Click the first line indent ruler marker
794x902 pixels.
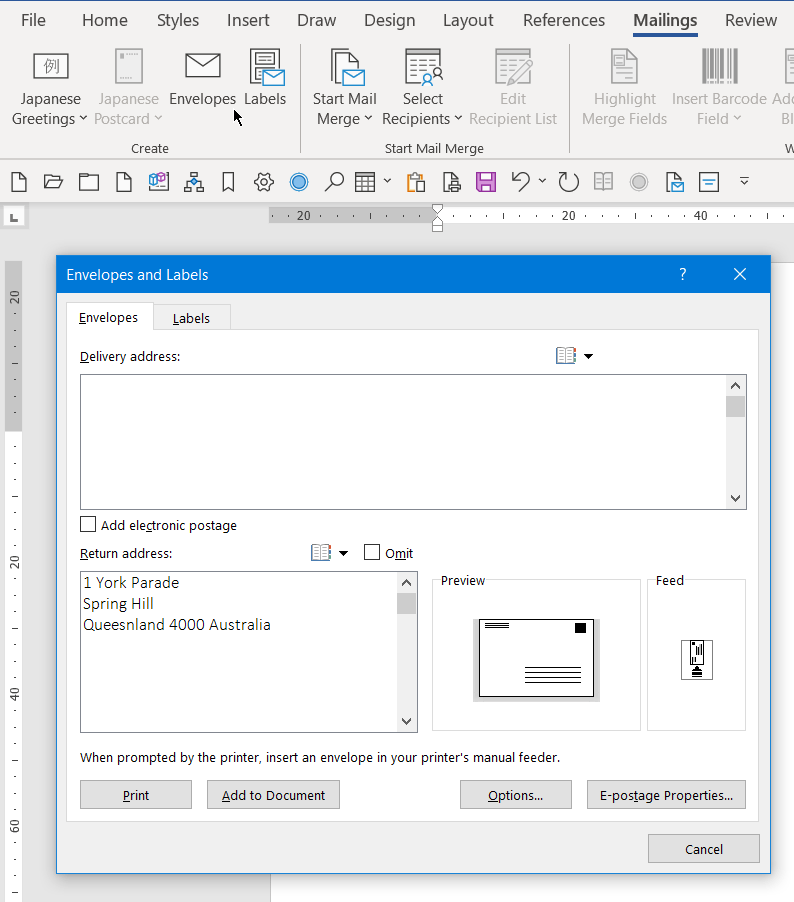437,209
